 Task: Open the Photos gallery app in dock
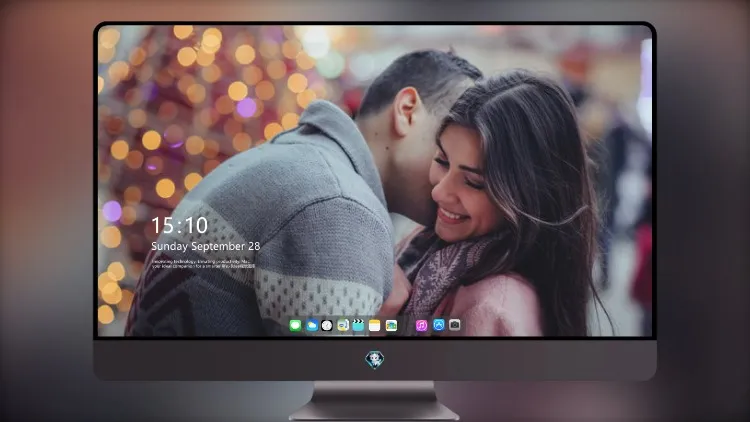391,325
